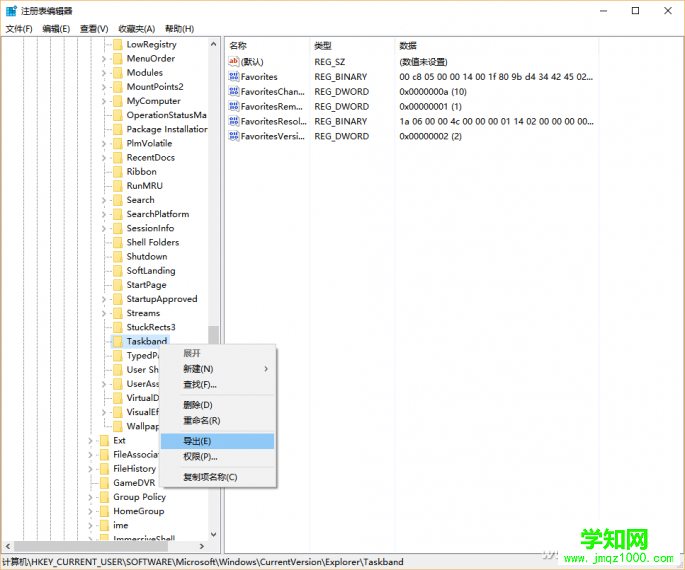Expand the MenuOrder tree node
Image resolution: width=685 pixels, height=570 pixels.
point(104,59)
